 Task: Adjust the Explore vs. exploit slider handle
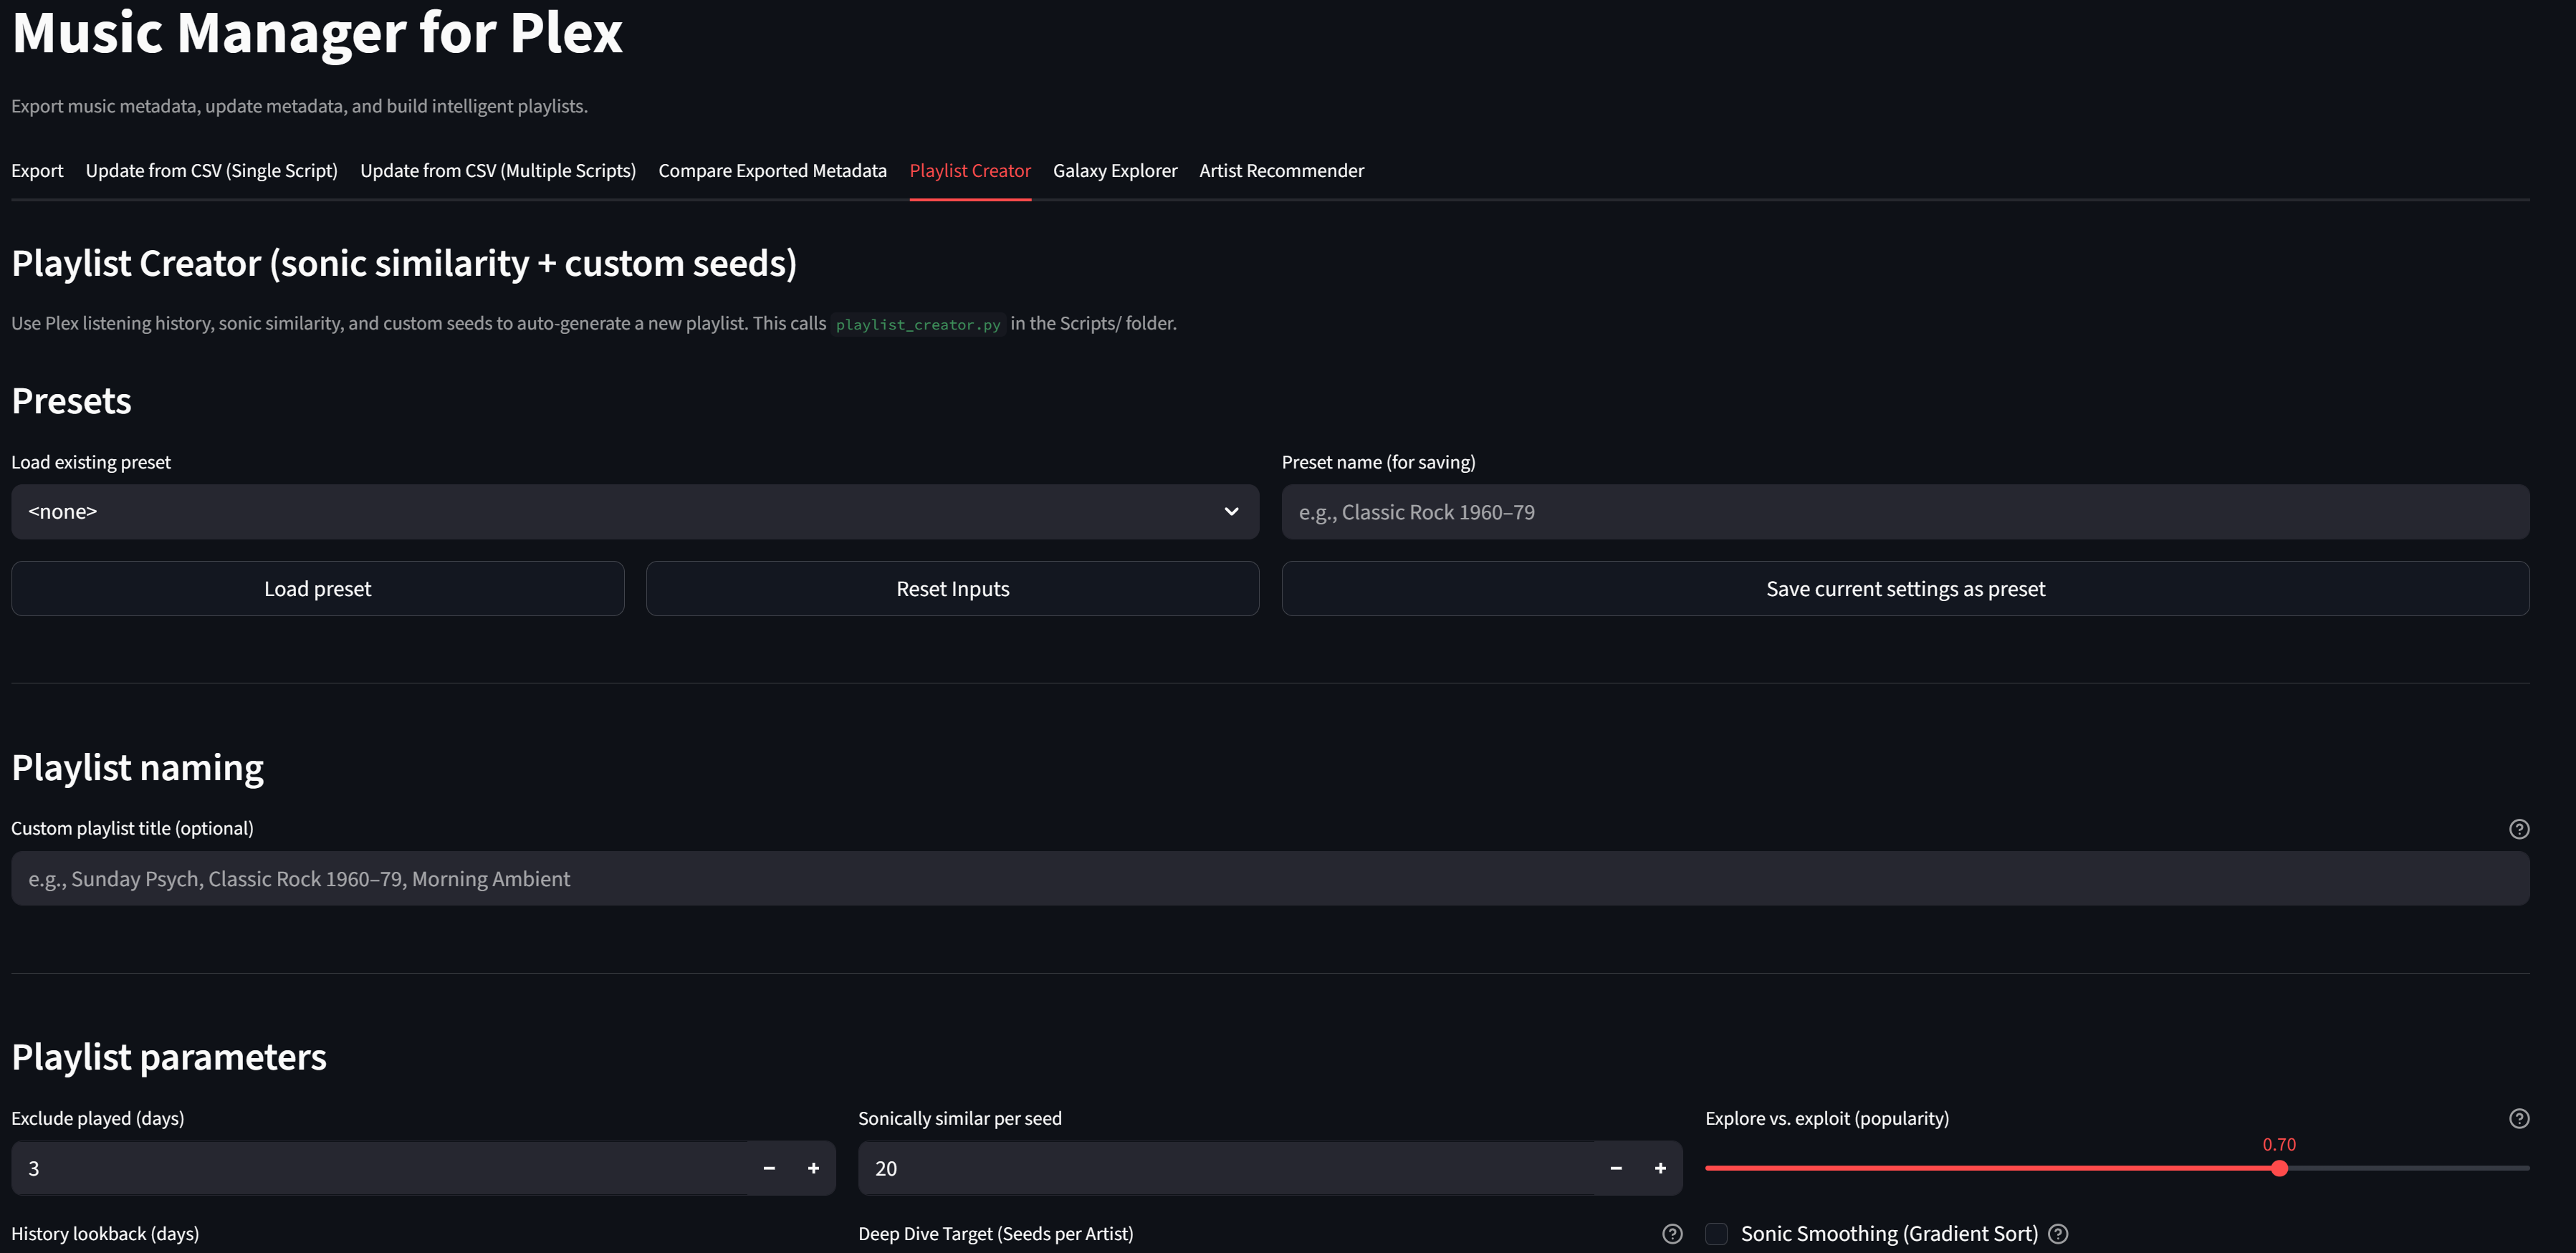[x=2279, y=1168]
